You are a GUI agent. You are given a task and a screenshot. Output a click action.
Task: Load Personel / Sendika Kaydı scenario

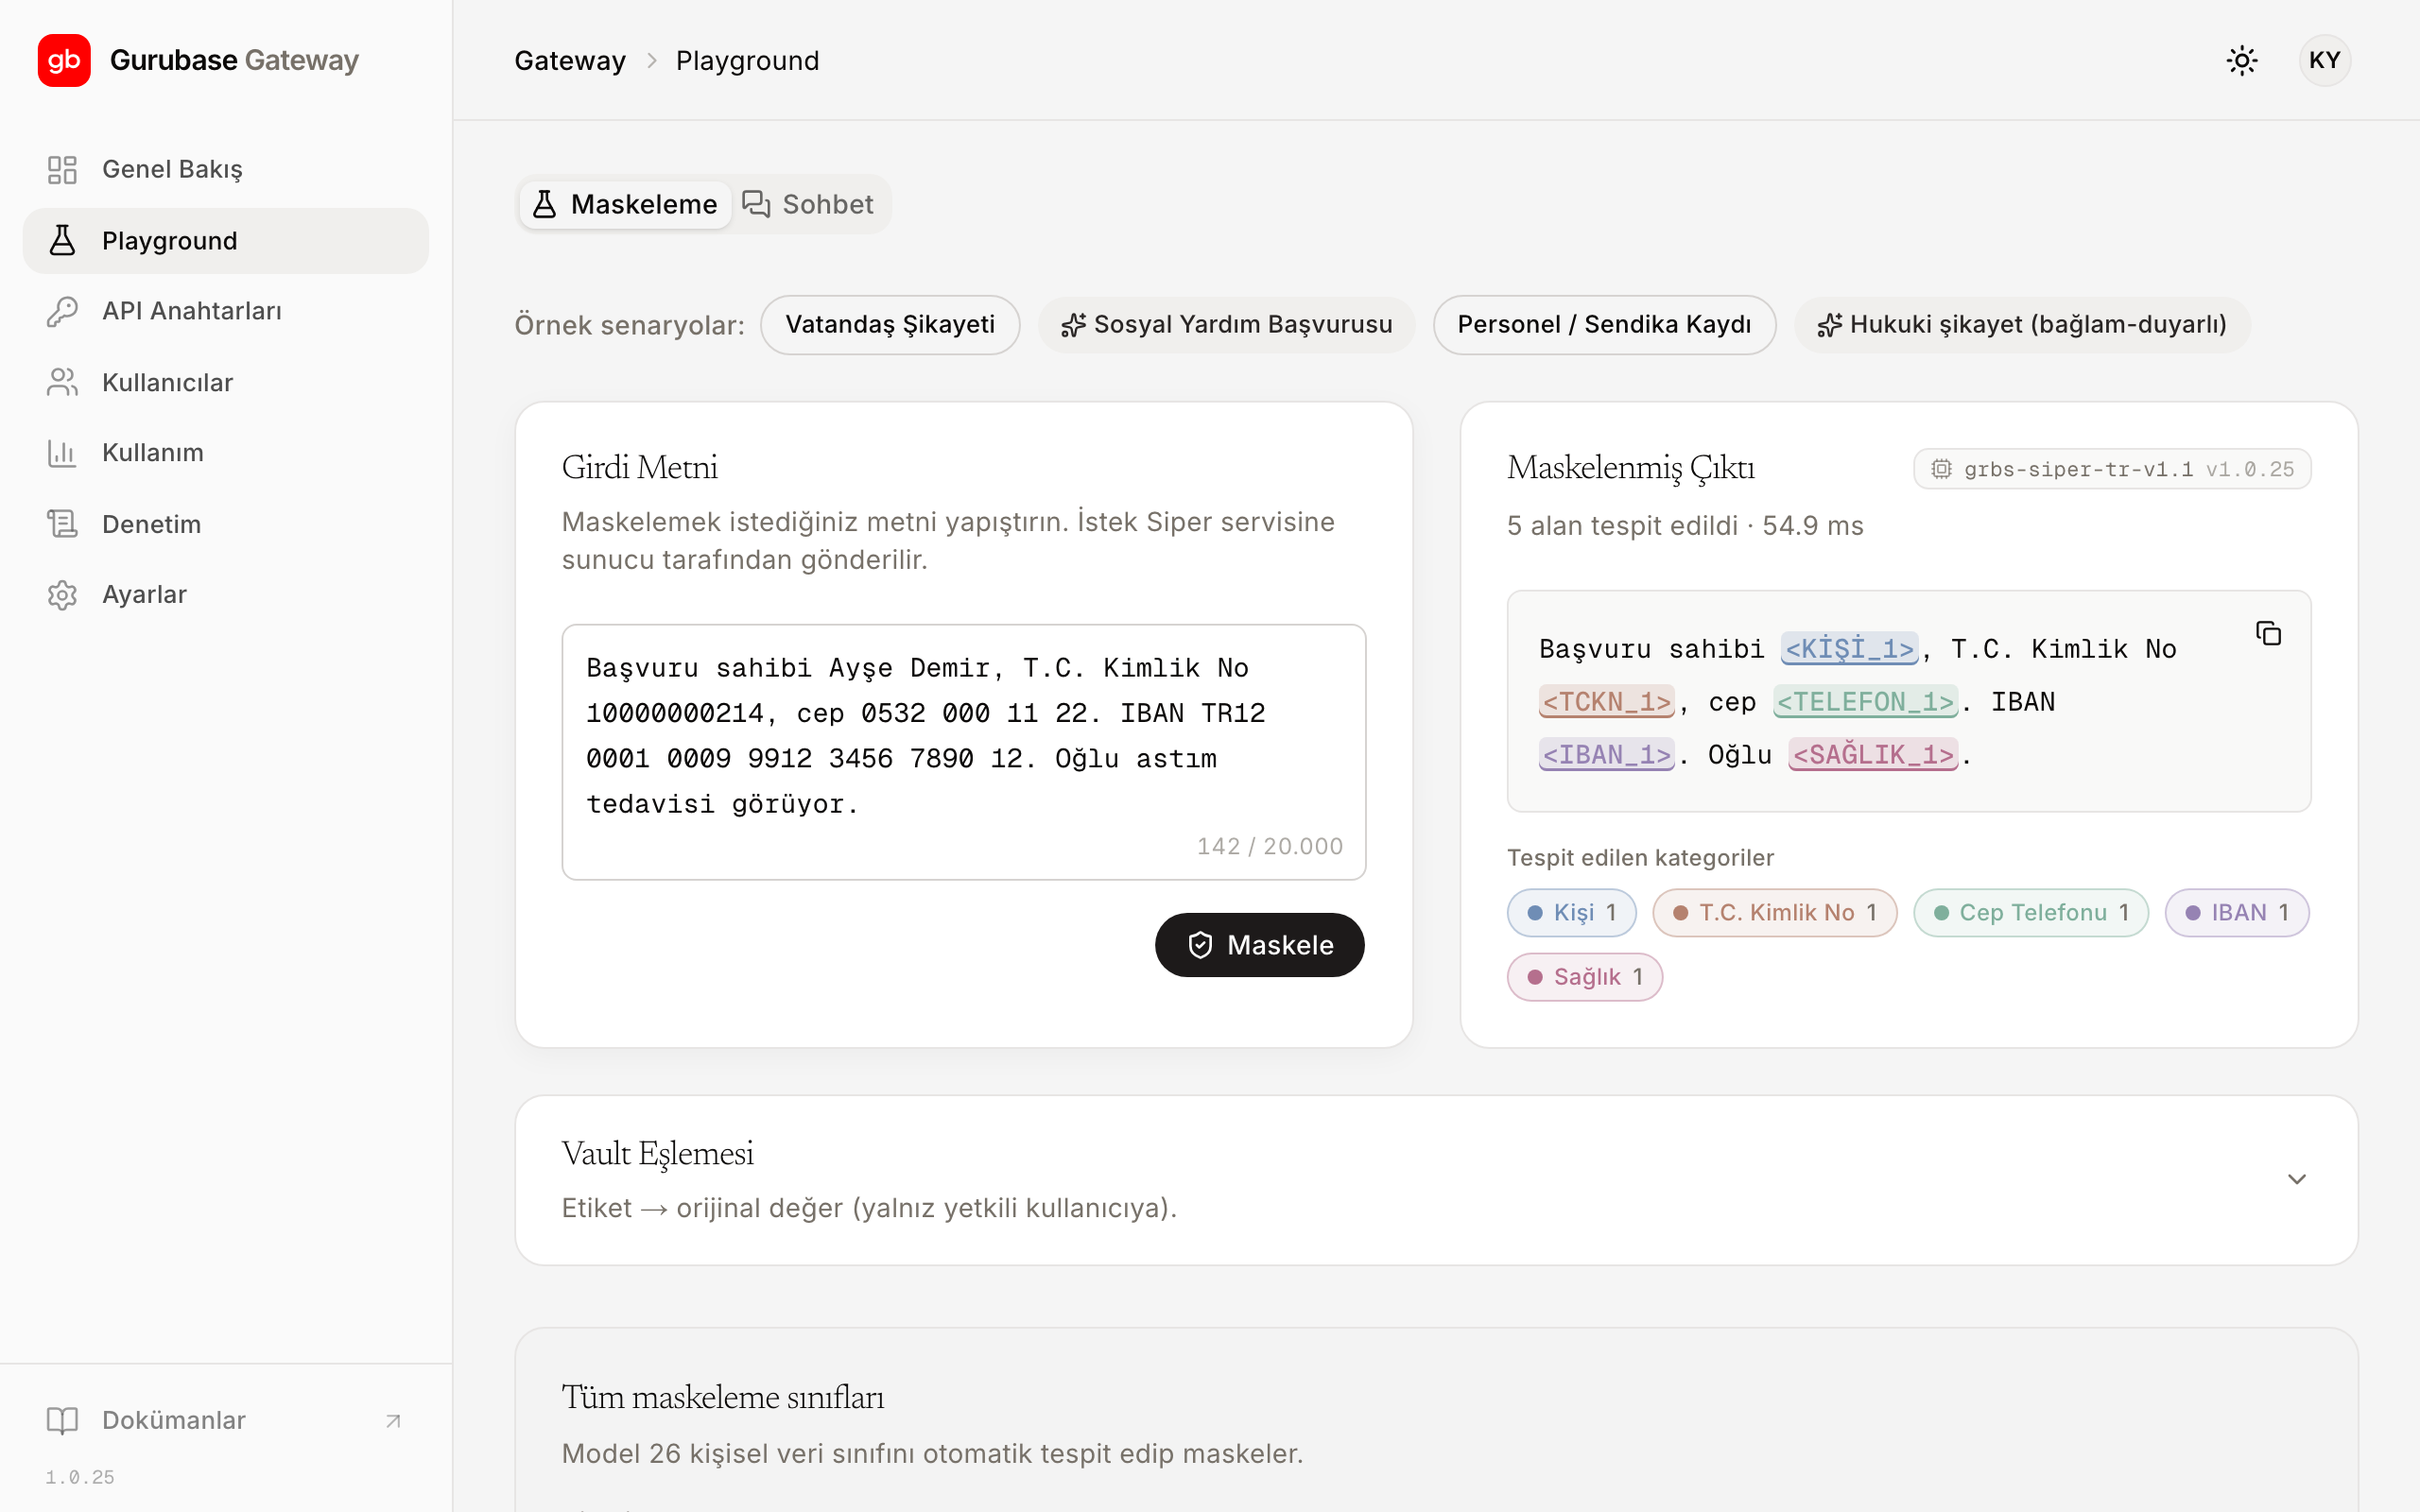1604,325
